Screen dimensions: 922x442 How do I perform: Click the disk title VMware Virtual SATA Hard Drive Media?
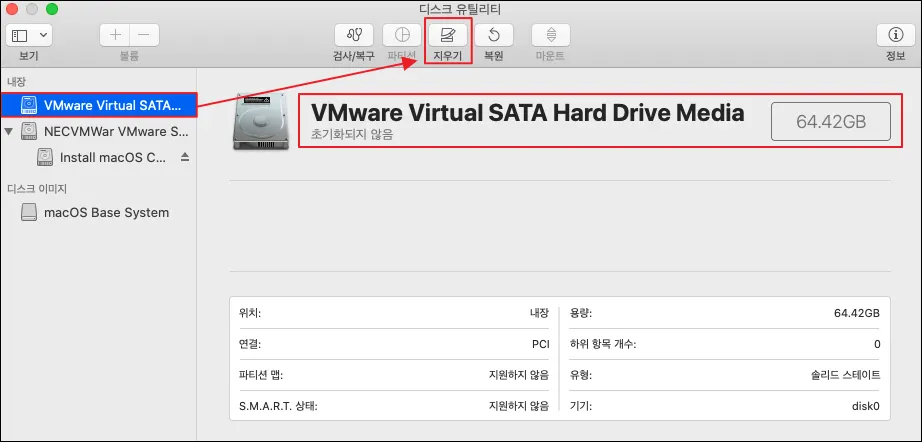pos(527,112)
